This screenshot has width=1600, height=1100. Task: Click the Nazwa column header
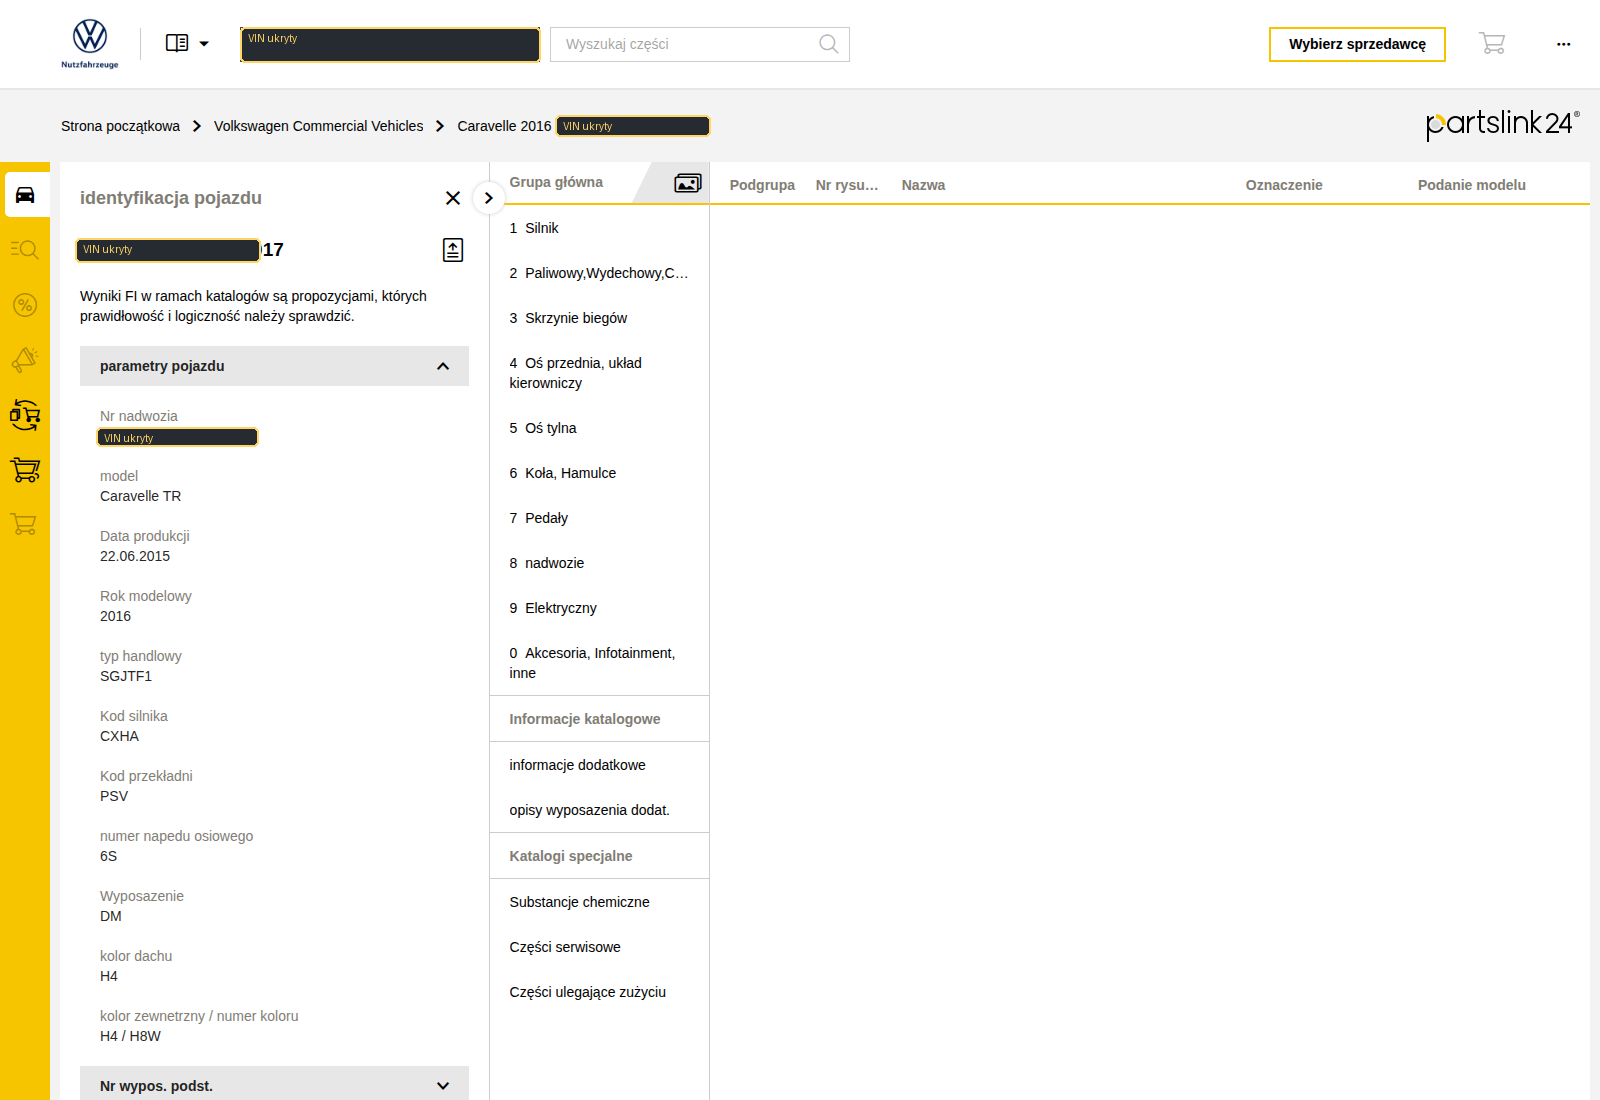(x=923, y=185)
